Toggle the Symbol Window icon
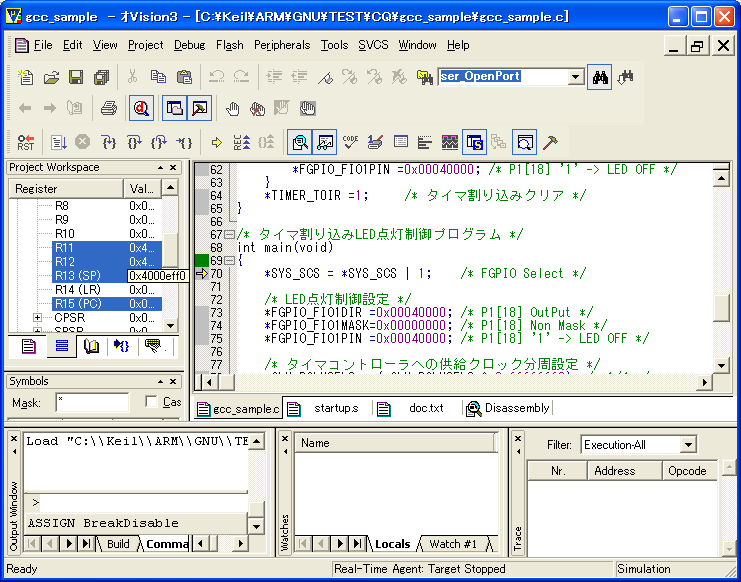This screenshot has height=582, width=741. pos(474,142)
